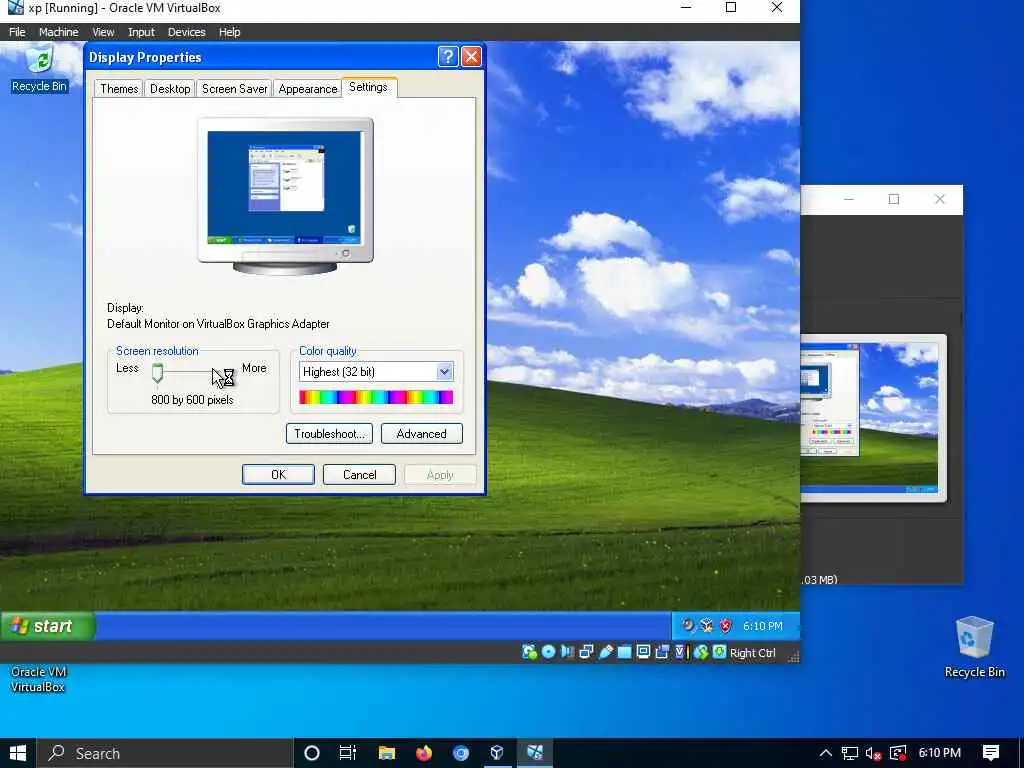Click the audio indicator in VirtualBox status bar
1024x768 pixels.
point(568,652)
